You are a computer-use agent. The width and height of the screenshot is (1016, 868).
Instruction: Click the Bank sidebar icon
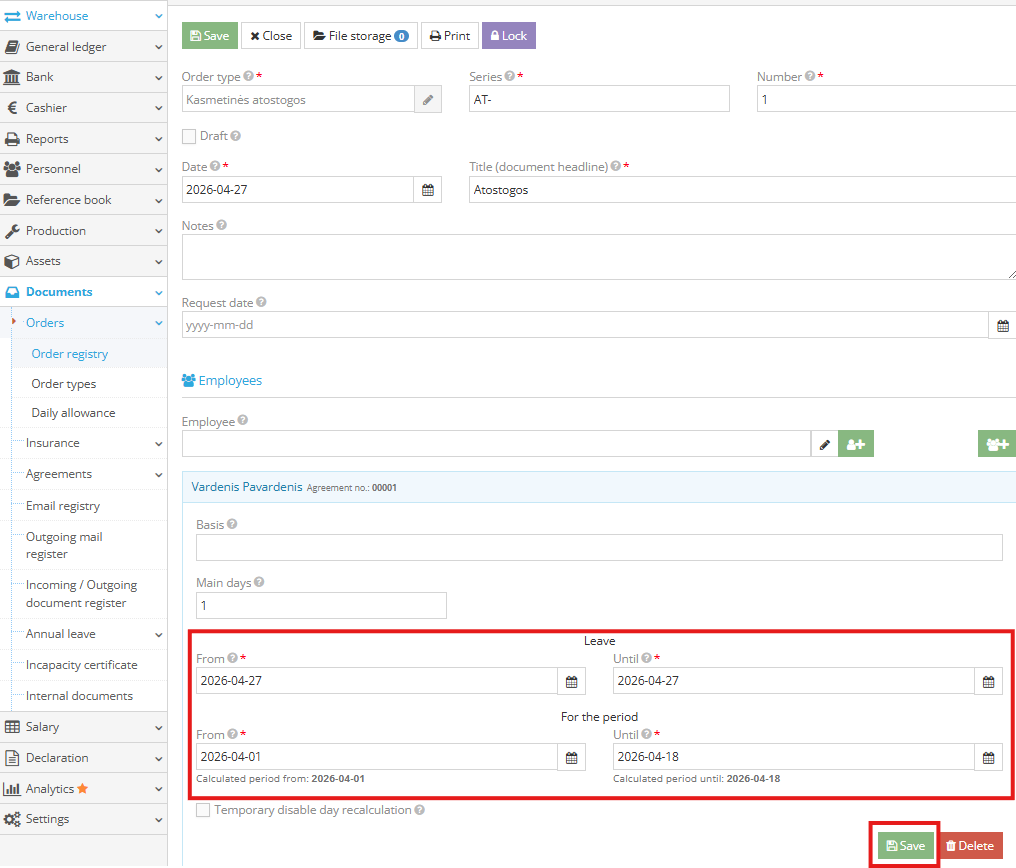click(x=12, y=77)
